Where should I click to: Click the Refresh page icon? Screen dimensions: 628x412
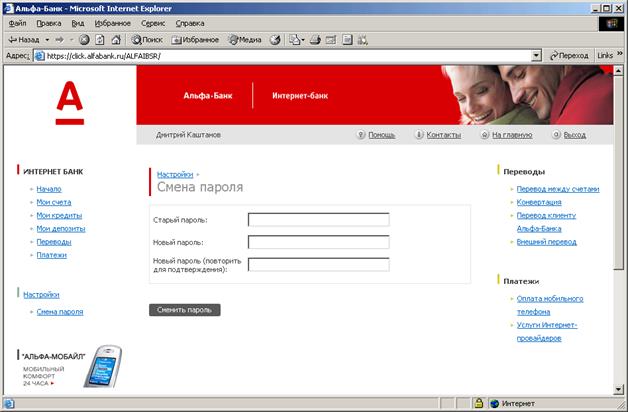(x=100, y=40)
